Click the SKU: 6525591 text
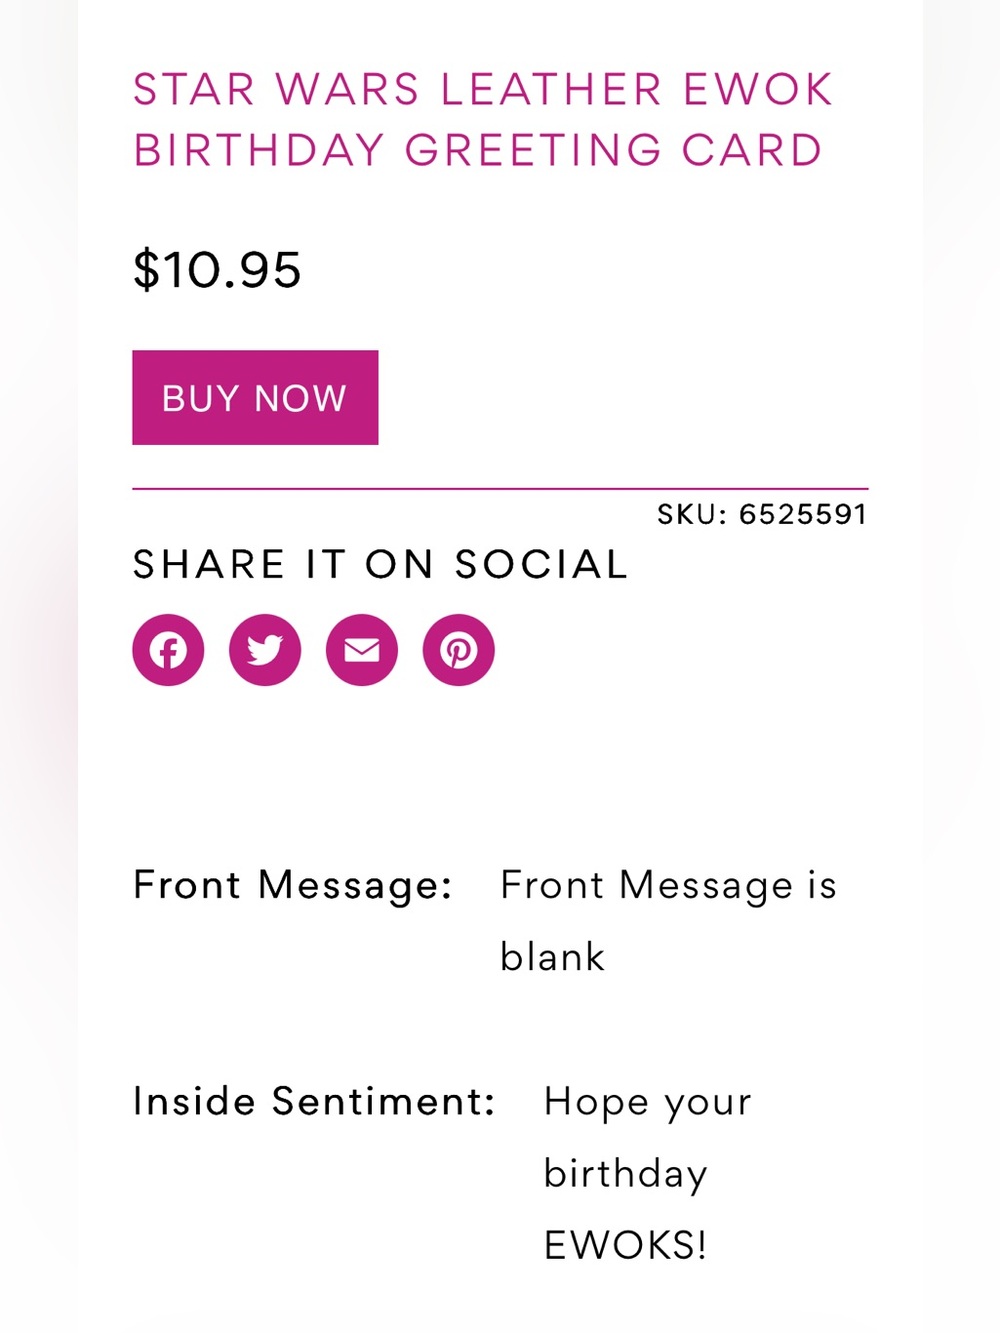Viewport: 1000px width, 1333px height. coord(762,514)
